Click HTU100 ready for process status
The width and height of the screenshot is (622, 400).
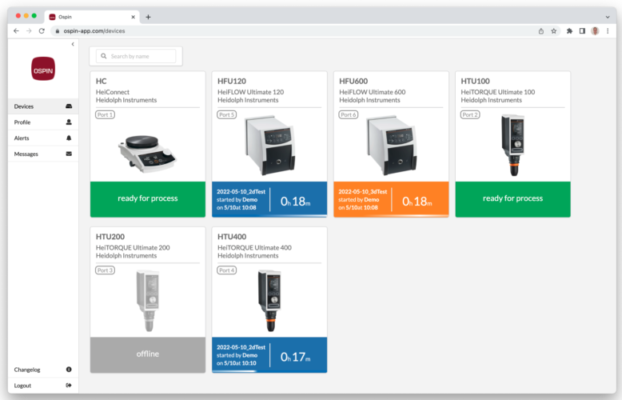(x=513, y=199)
